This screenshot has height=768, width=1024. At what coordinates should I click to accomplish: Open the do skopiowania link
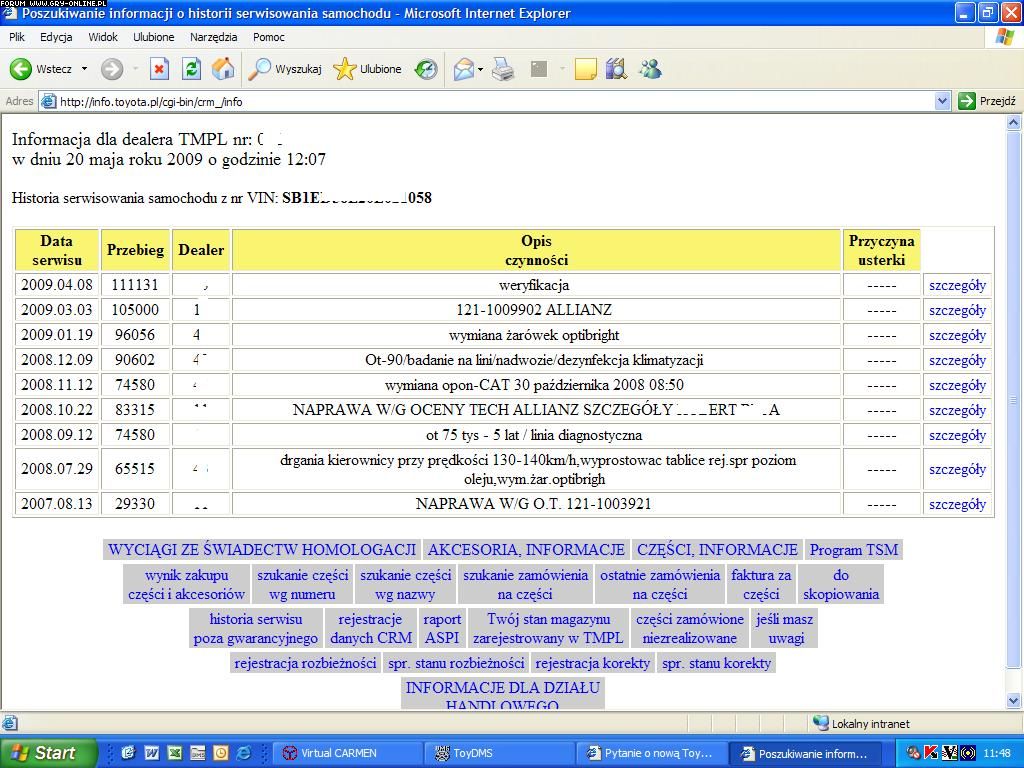(841, 584)
